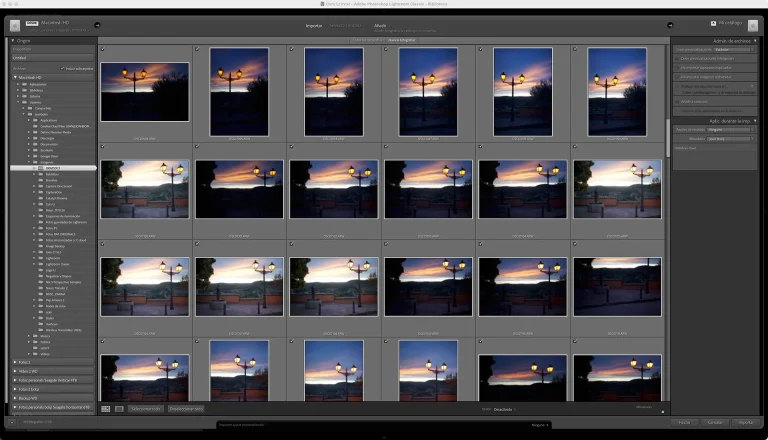Screen dimensions: 768x440
Task: Click the Aplicaciones folder icon under Macintosh HD
Action: pos(24,84)
